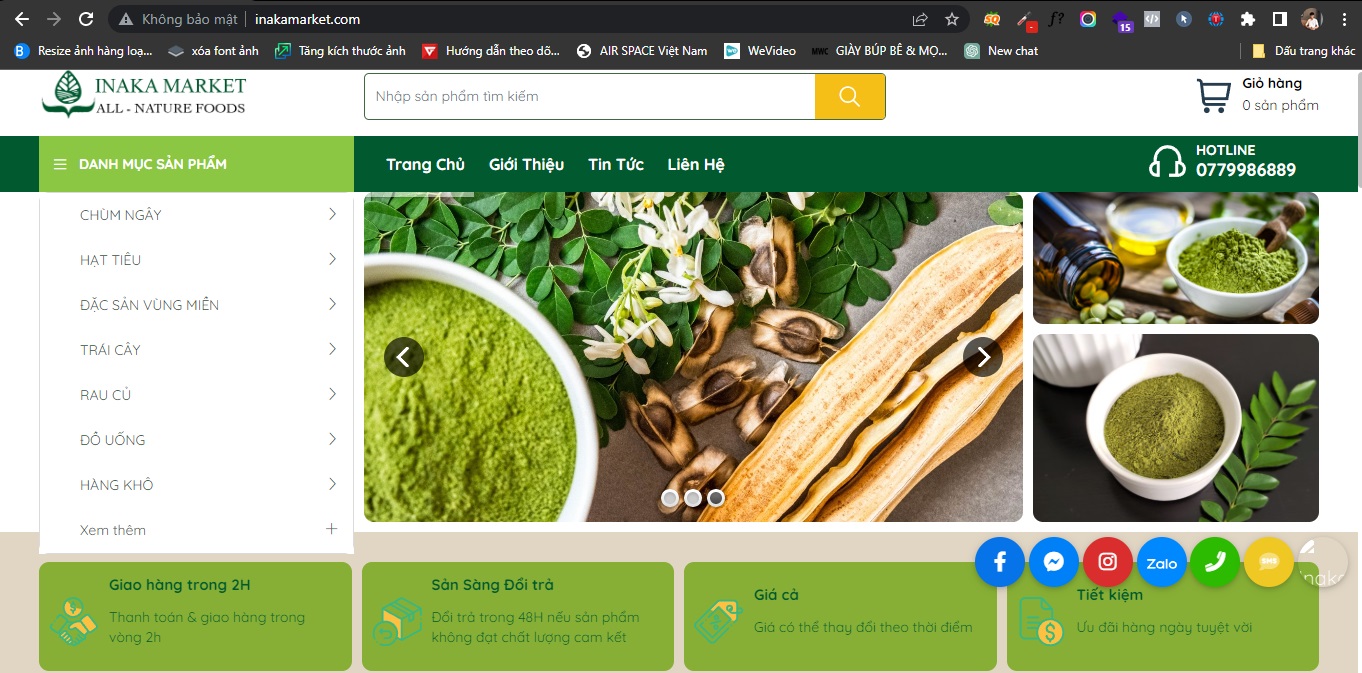Click the yellow search magnifier icon
The image size is (1362, 673).
849,96
